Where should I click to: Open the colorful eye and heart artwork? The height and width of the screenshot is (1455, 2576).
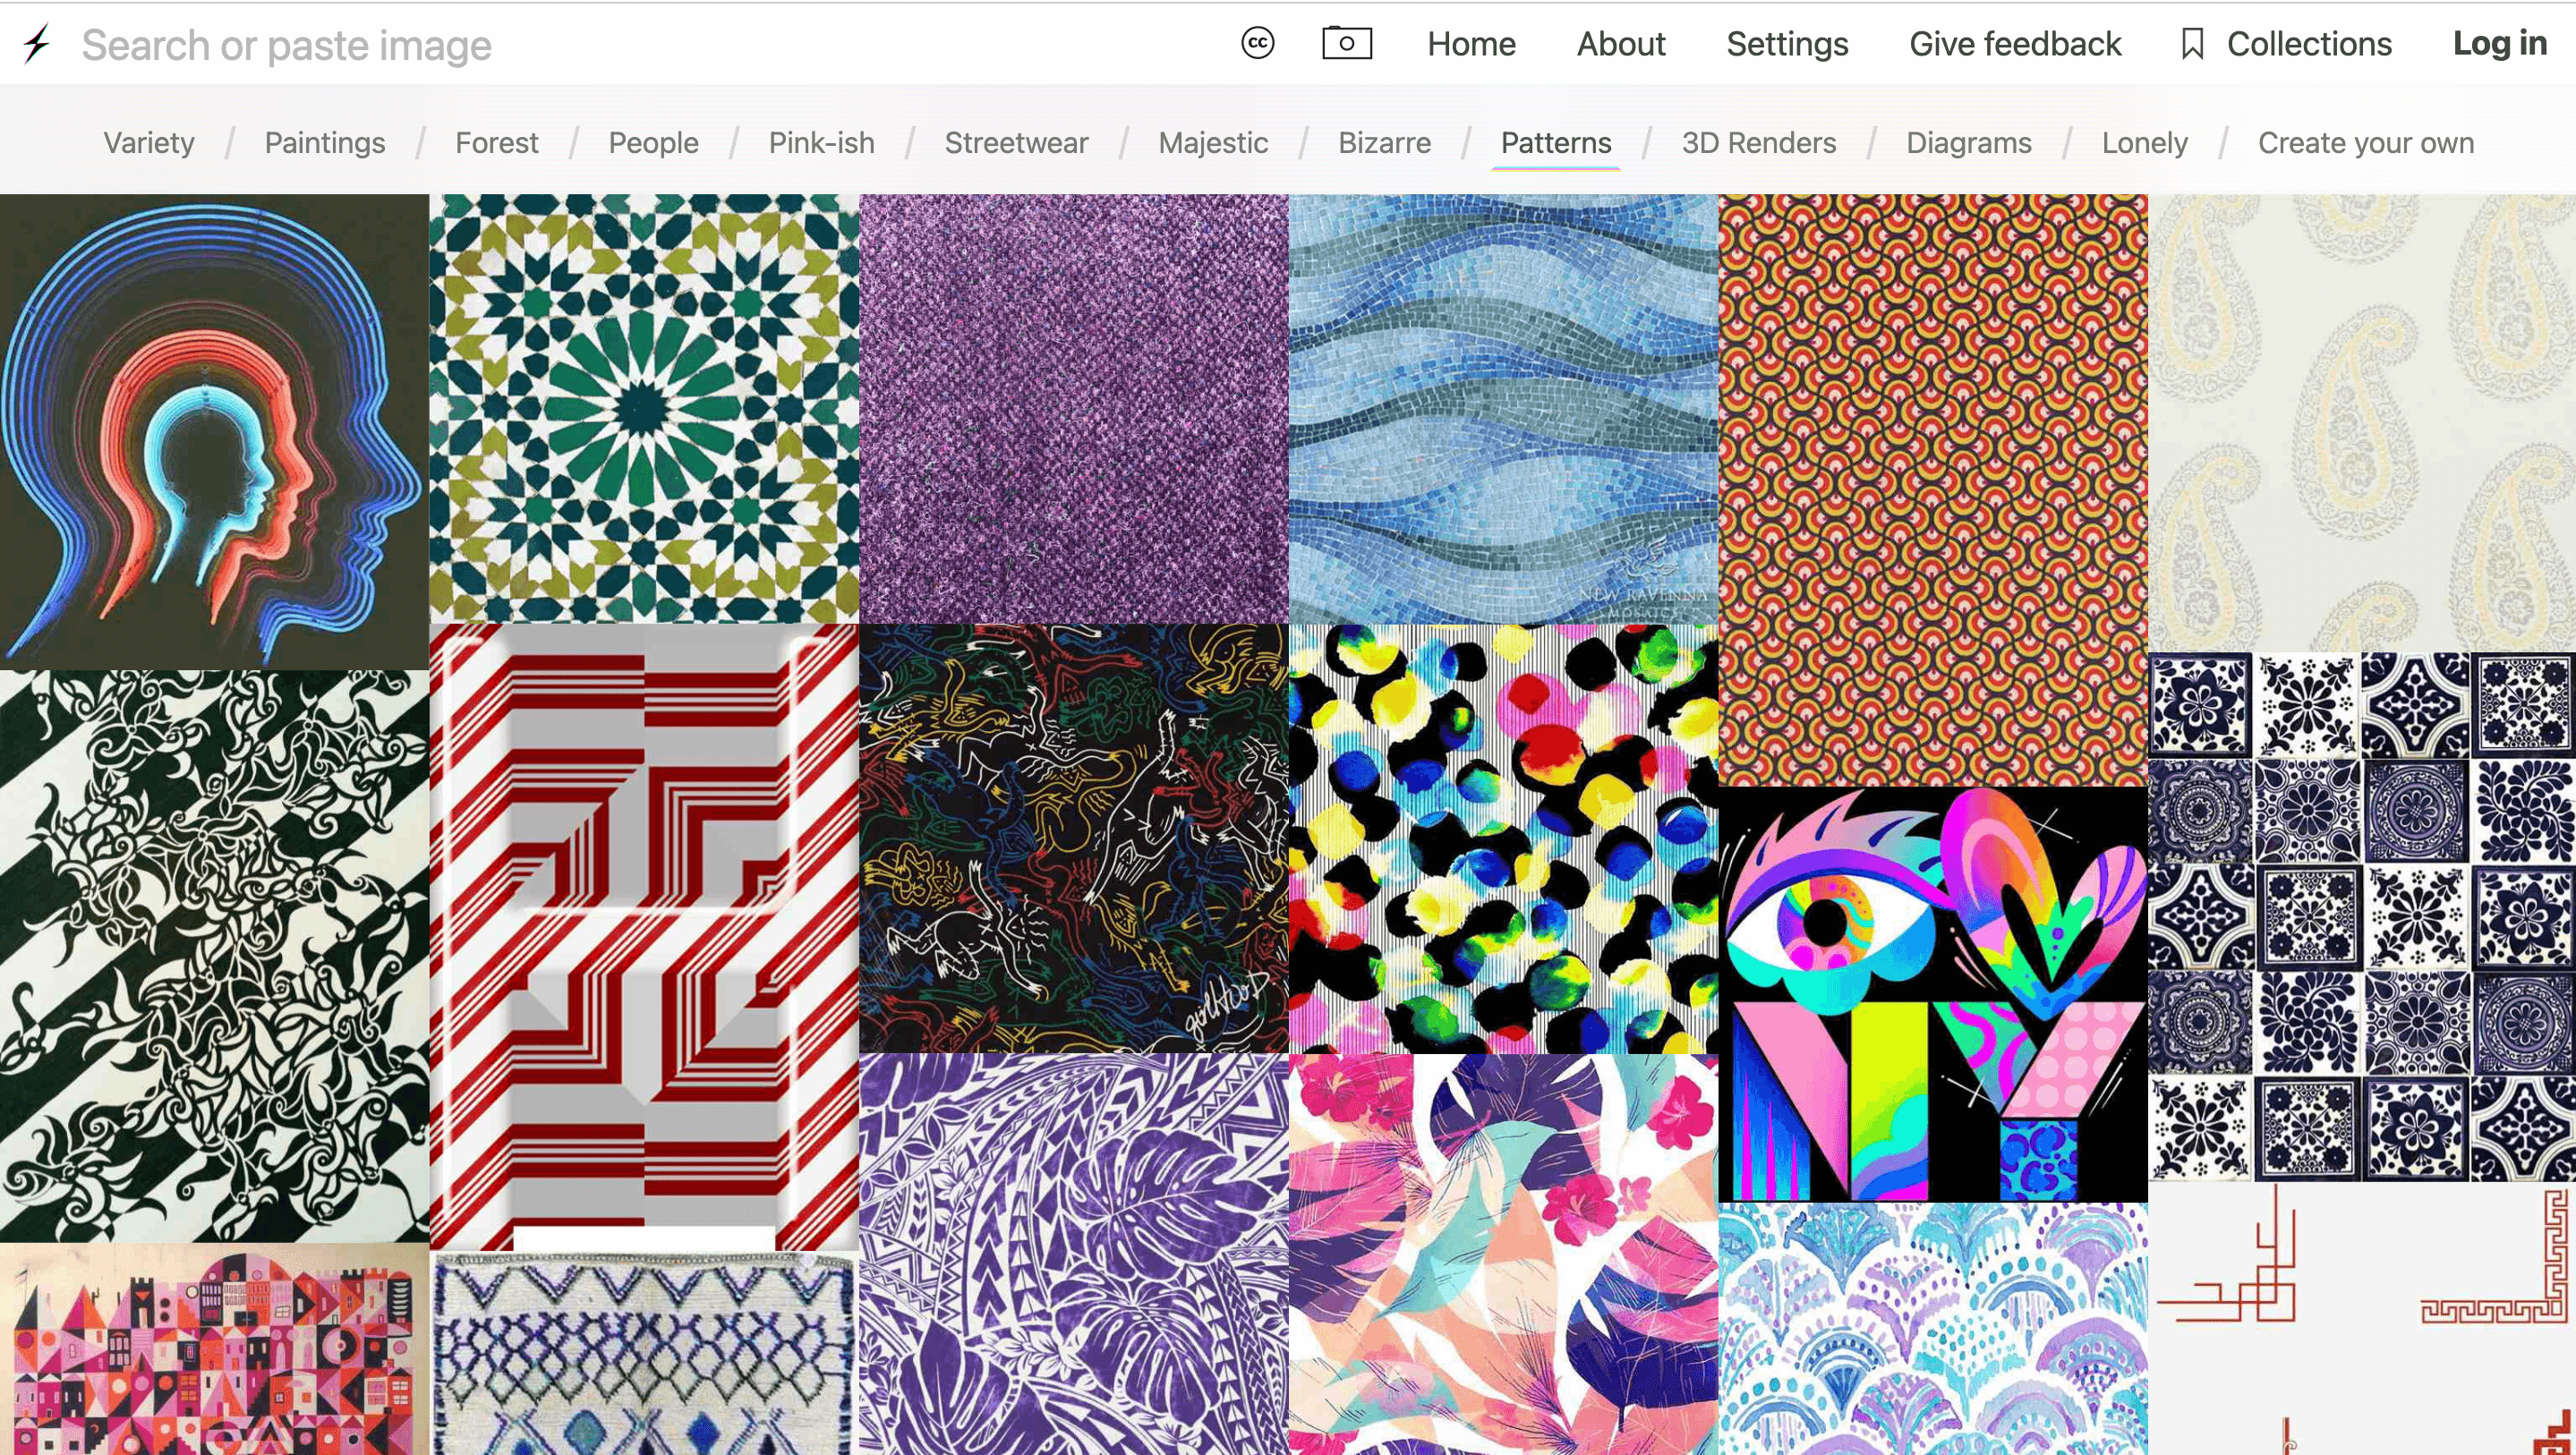click(x=1932, y=994)
